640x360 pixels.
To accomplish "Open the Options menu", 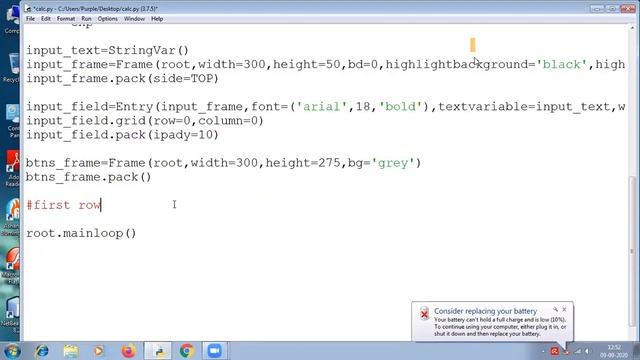I will click(107, 19).
